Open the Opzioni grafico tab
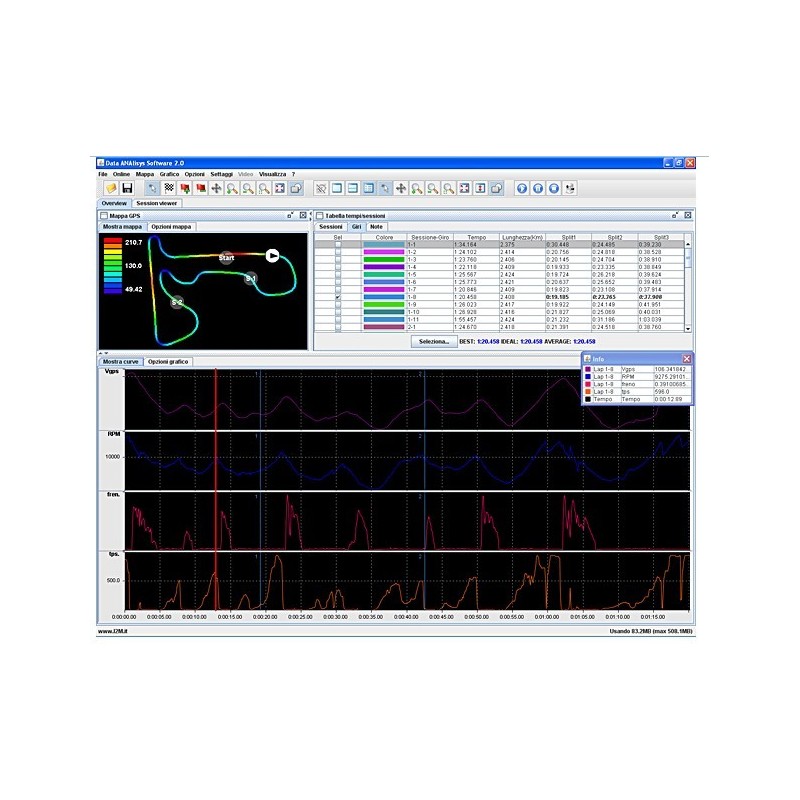 pyautogui.click(x=168, y=362)
